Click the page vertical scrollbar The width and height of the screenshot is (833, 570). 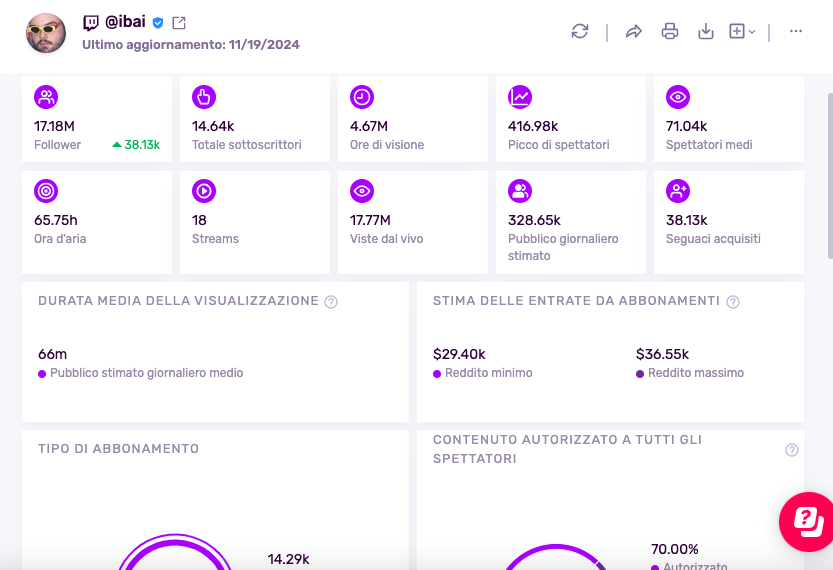830,175
